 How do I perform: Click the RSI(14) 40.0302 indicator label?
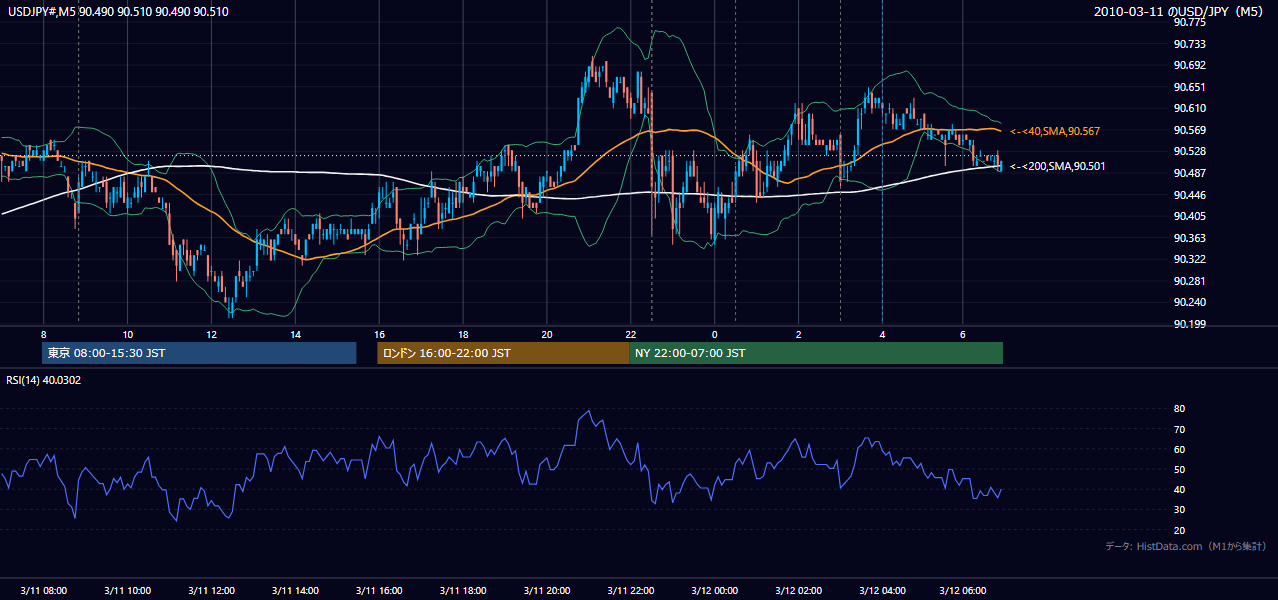(44, 380)
